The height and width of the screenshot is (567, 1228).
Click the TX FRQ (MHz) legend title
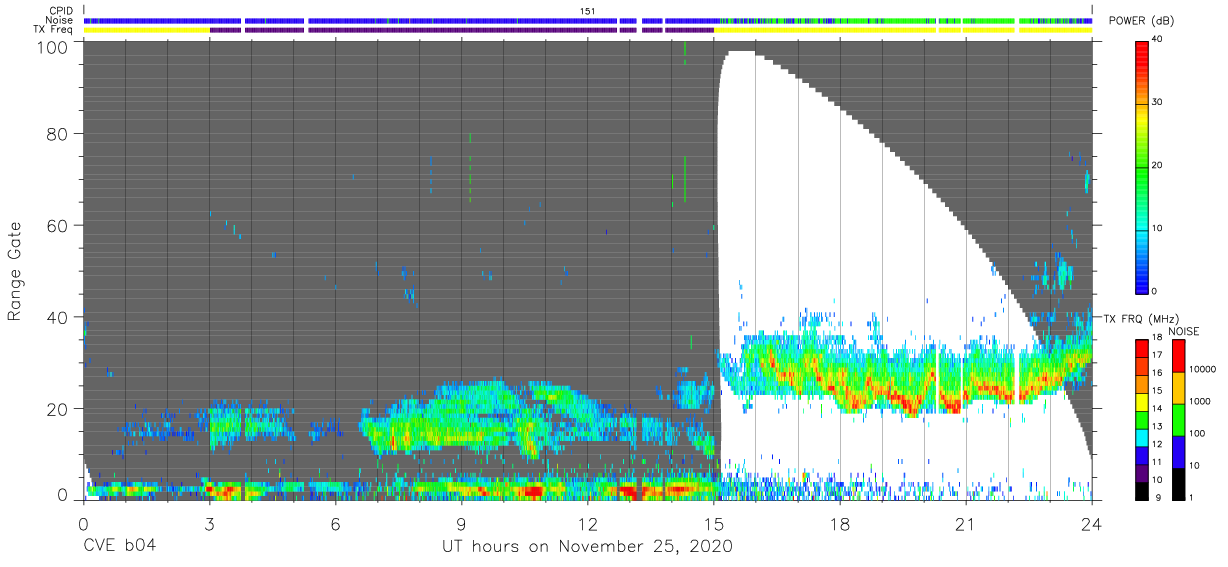[1141, 318]
